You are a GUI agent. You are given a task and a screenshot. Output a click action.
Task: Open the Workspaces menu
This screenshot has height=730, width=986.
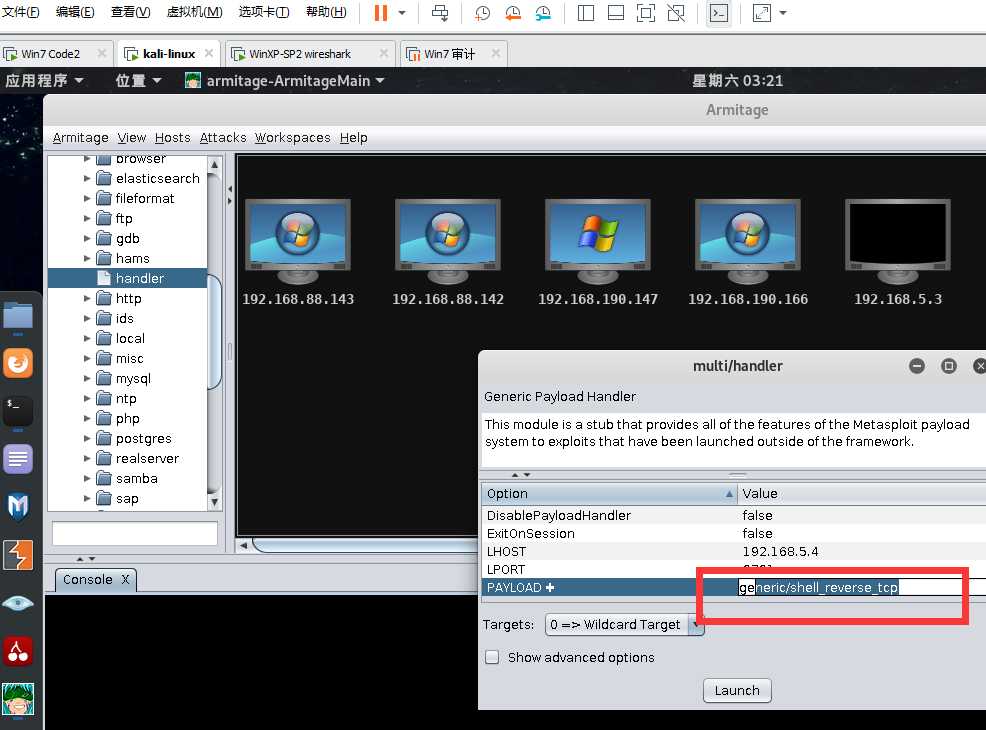(x=292, y=138)
